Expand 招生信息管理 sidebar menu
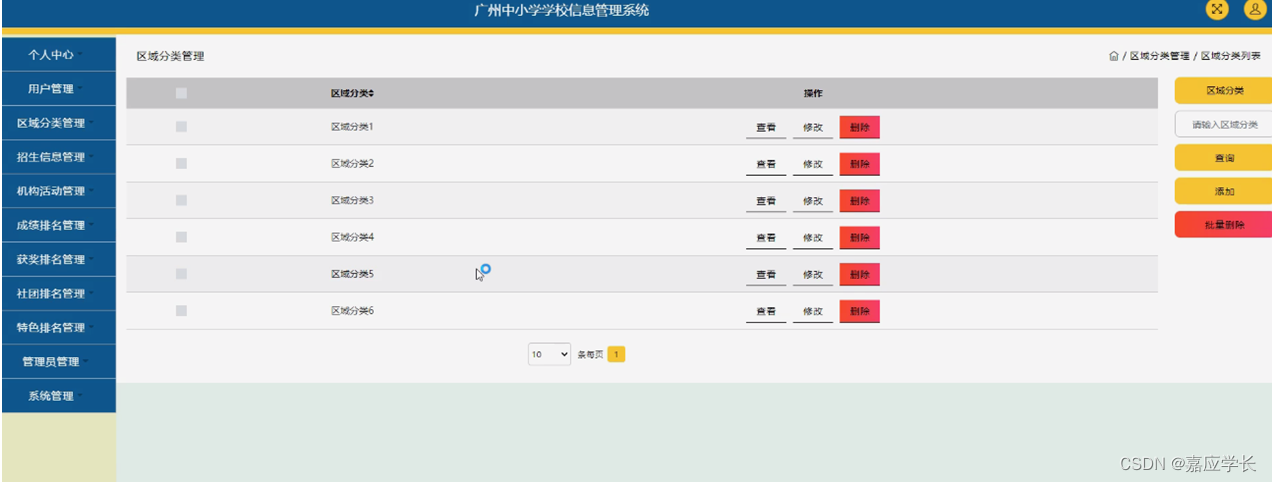Viewport: 1272px width, 482px height. pyautogui.click(x=58, y=157)
